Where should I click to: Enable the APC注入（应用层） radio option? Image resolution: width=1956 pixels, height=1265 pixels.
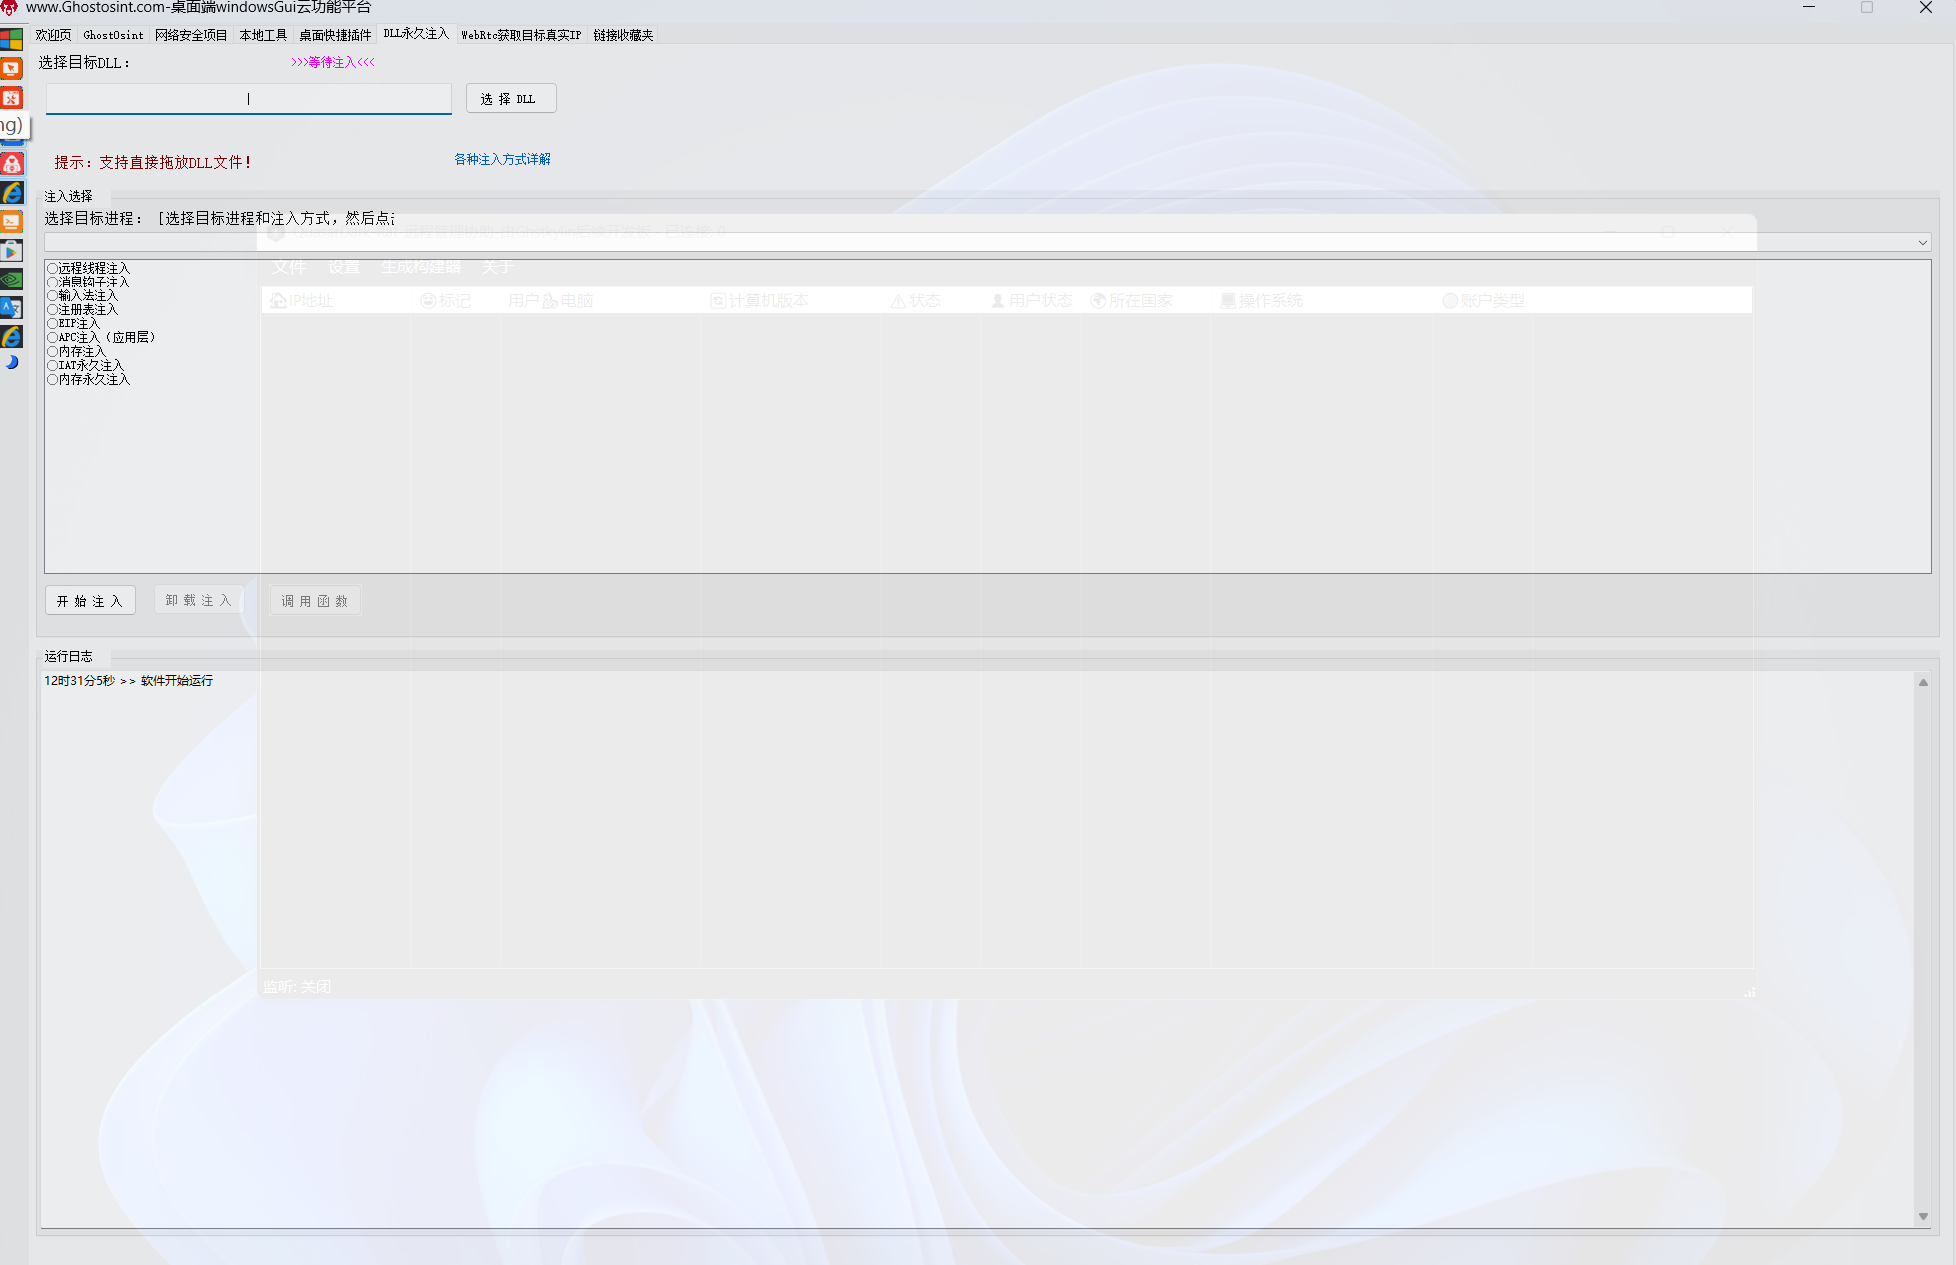coord(53,338)
